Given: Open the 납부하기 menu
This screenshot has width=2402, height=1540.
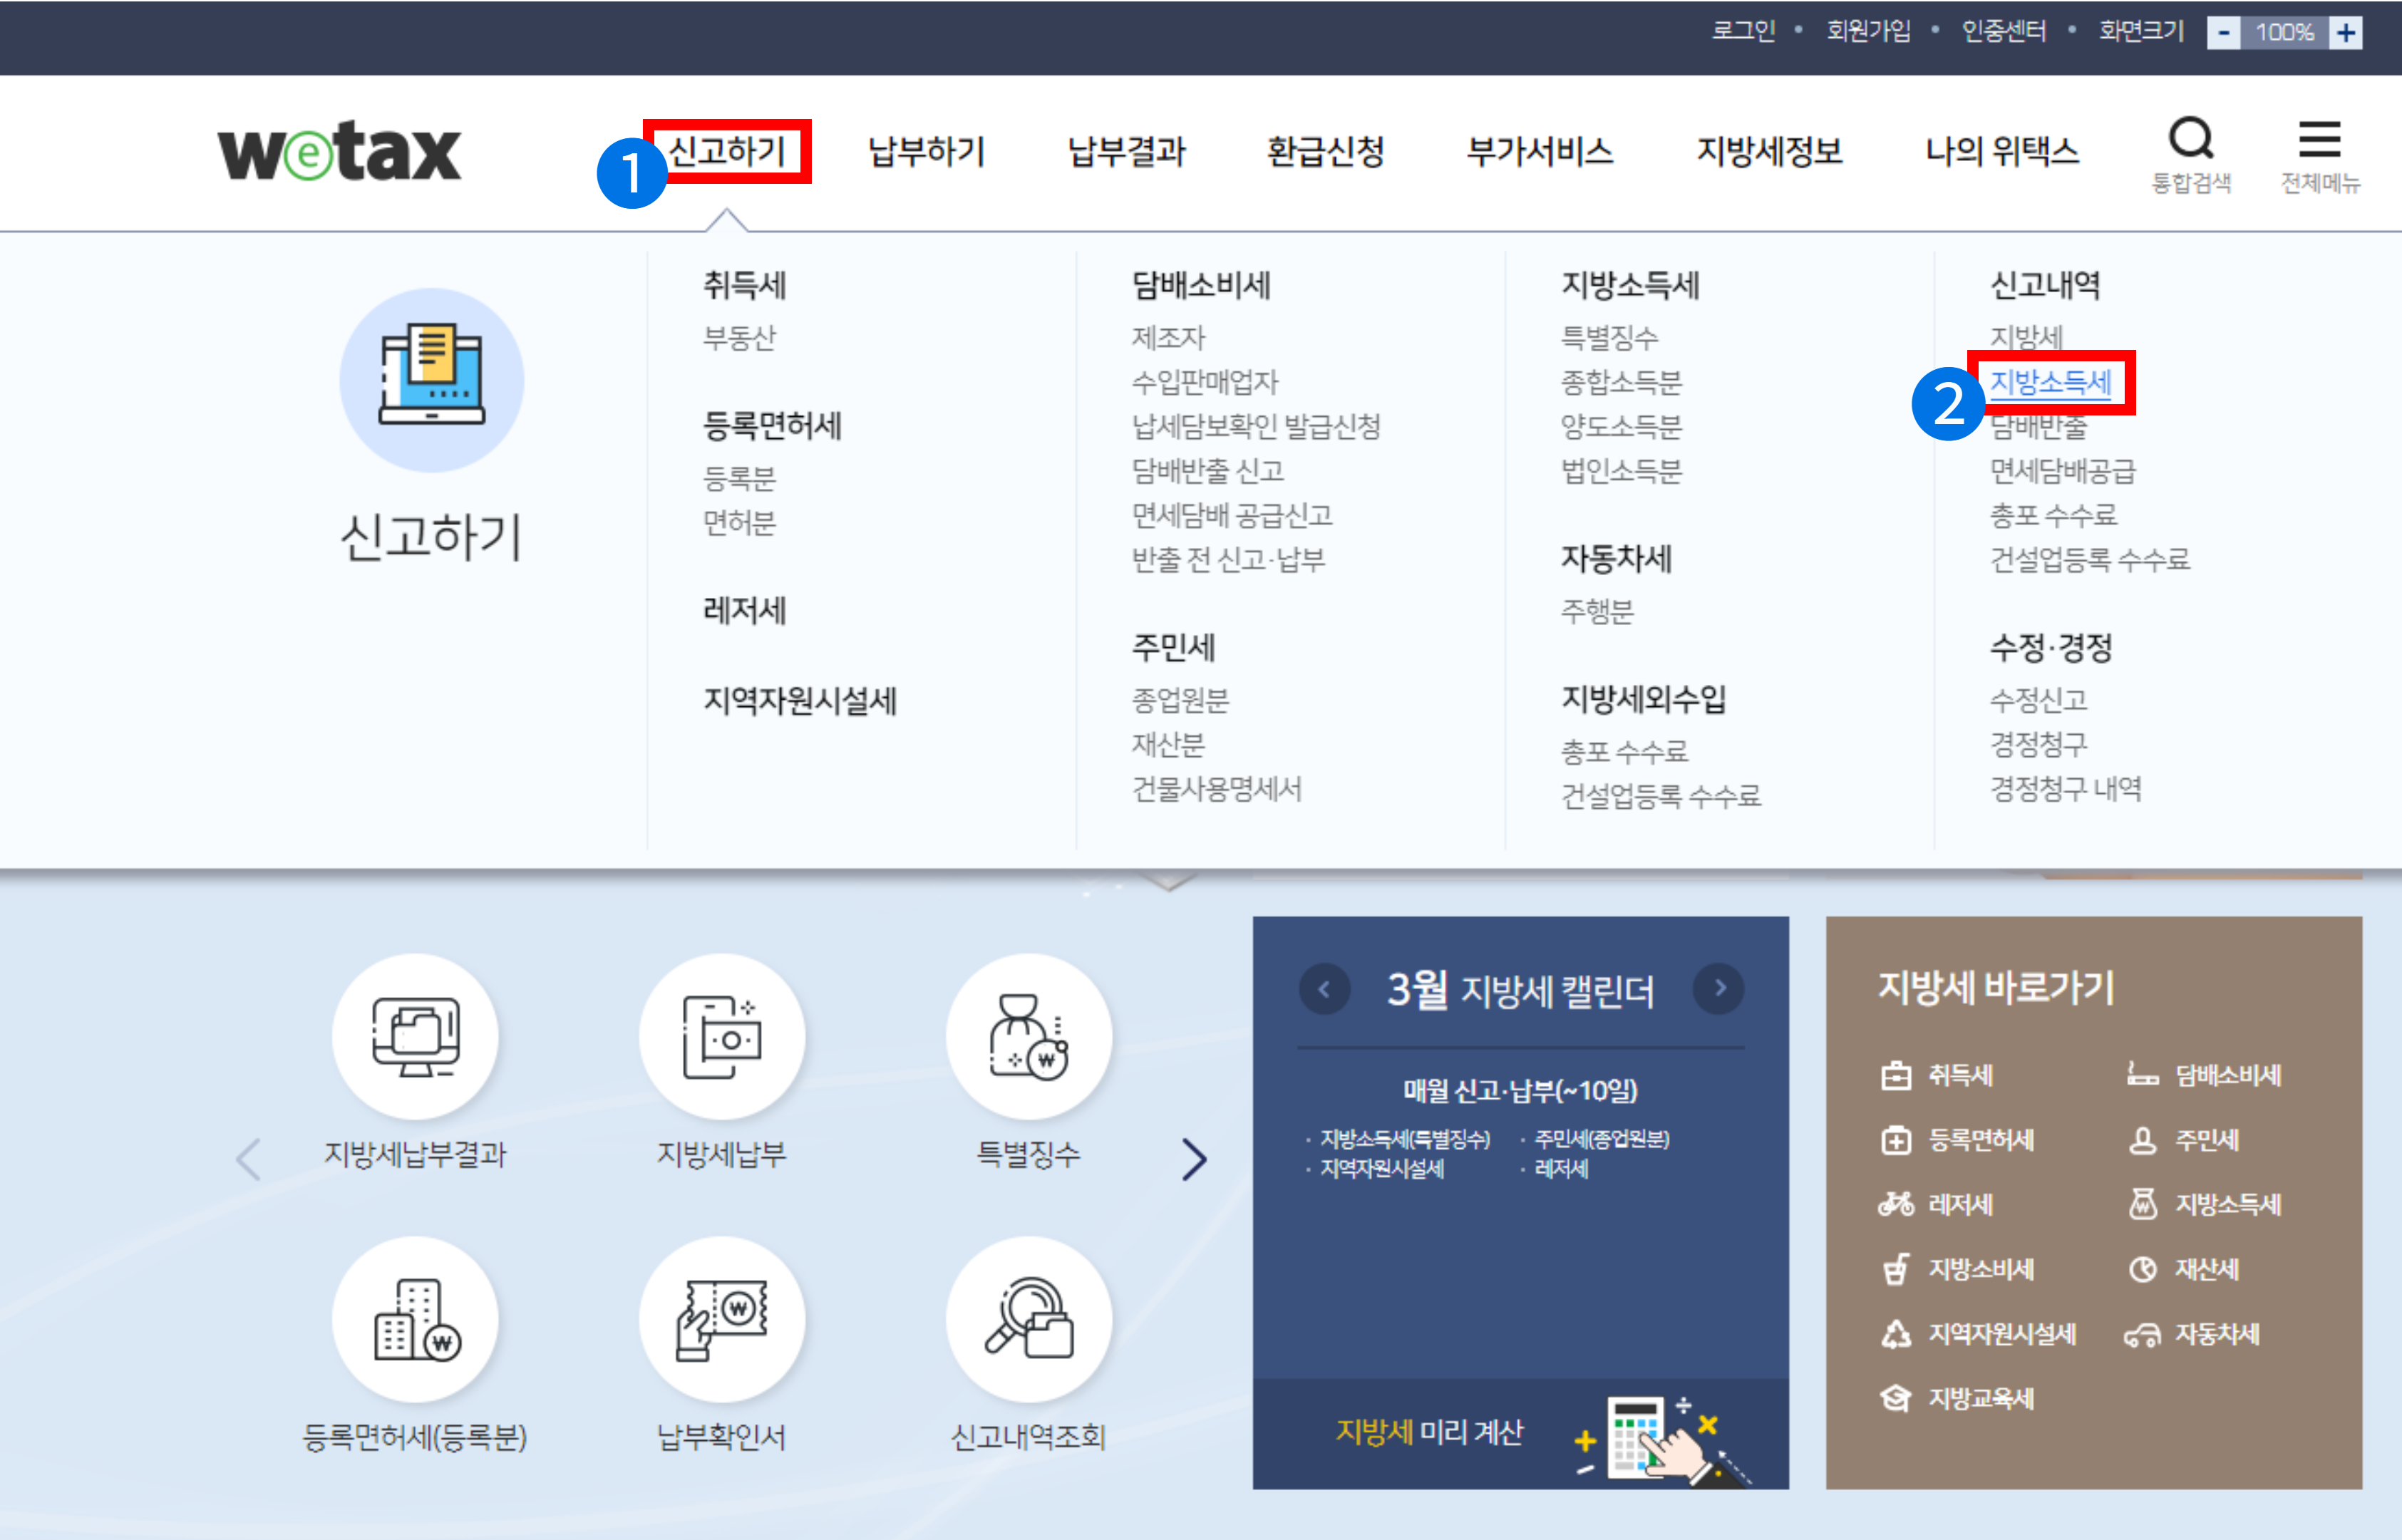Looking at the screenshot, I should click(926, 152).
